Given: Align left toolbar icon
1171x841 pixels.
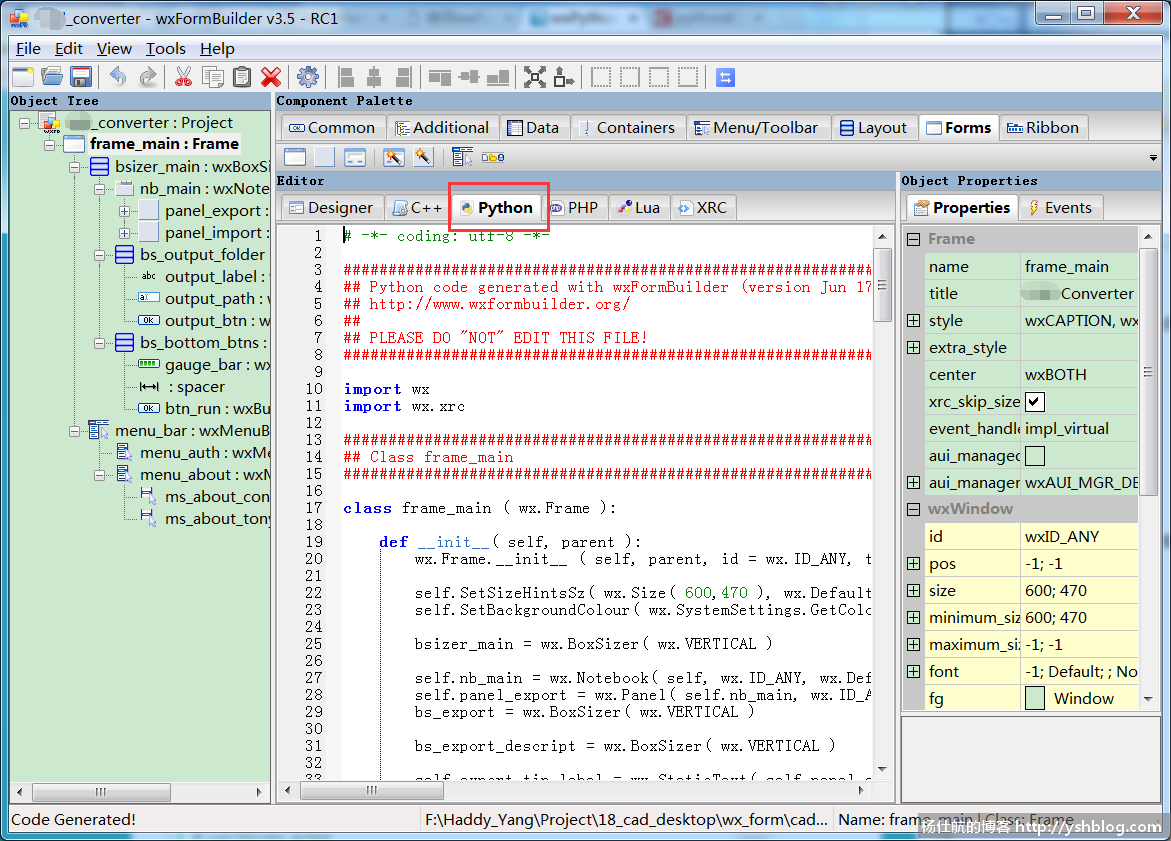Looking at the screenshot, I should [345, 77].
